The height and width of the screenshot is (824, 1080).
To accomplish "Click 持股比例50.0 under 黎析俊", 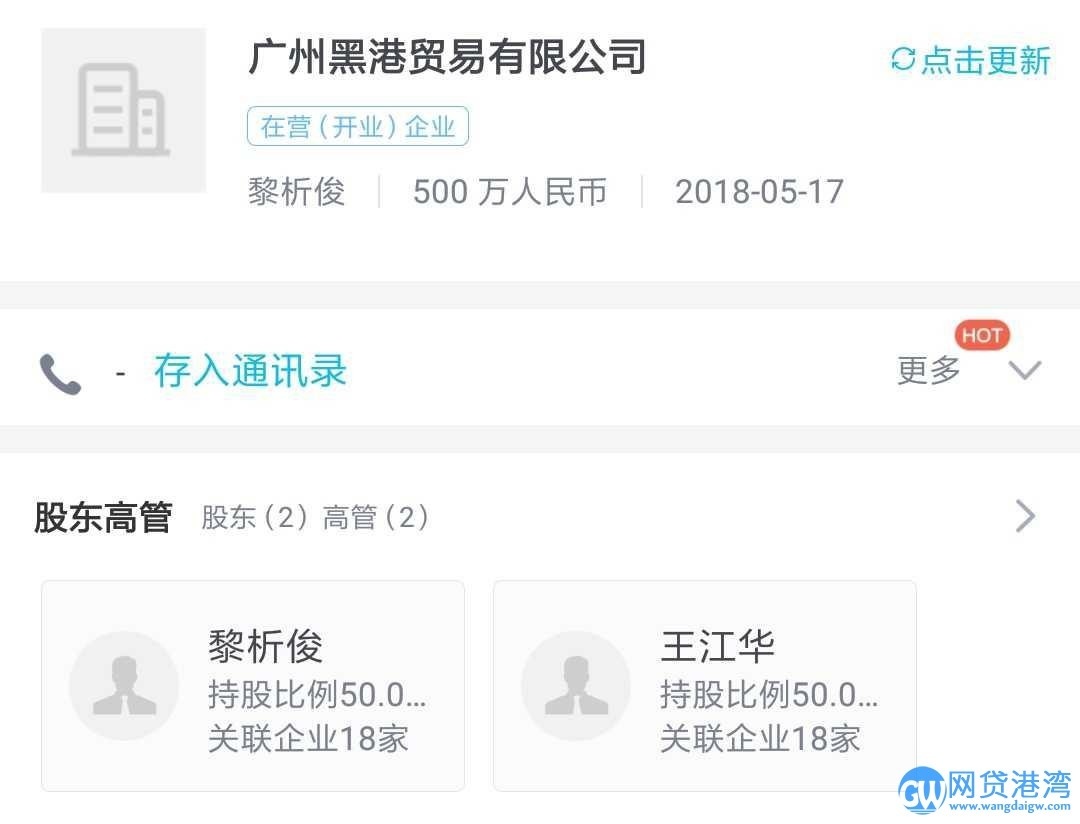I will click(x=320, y=696).
